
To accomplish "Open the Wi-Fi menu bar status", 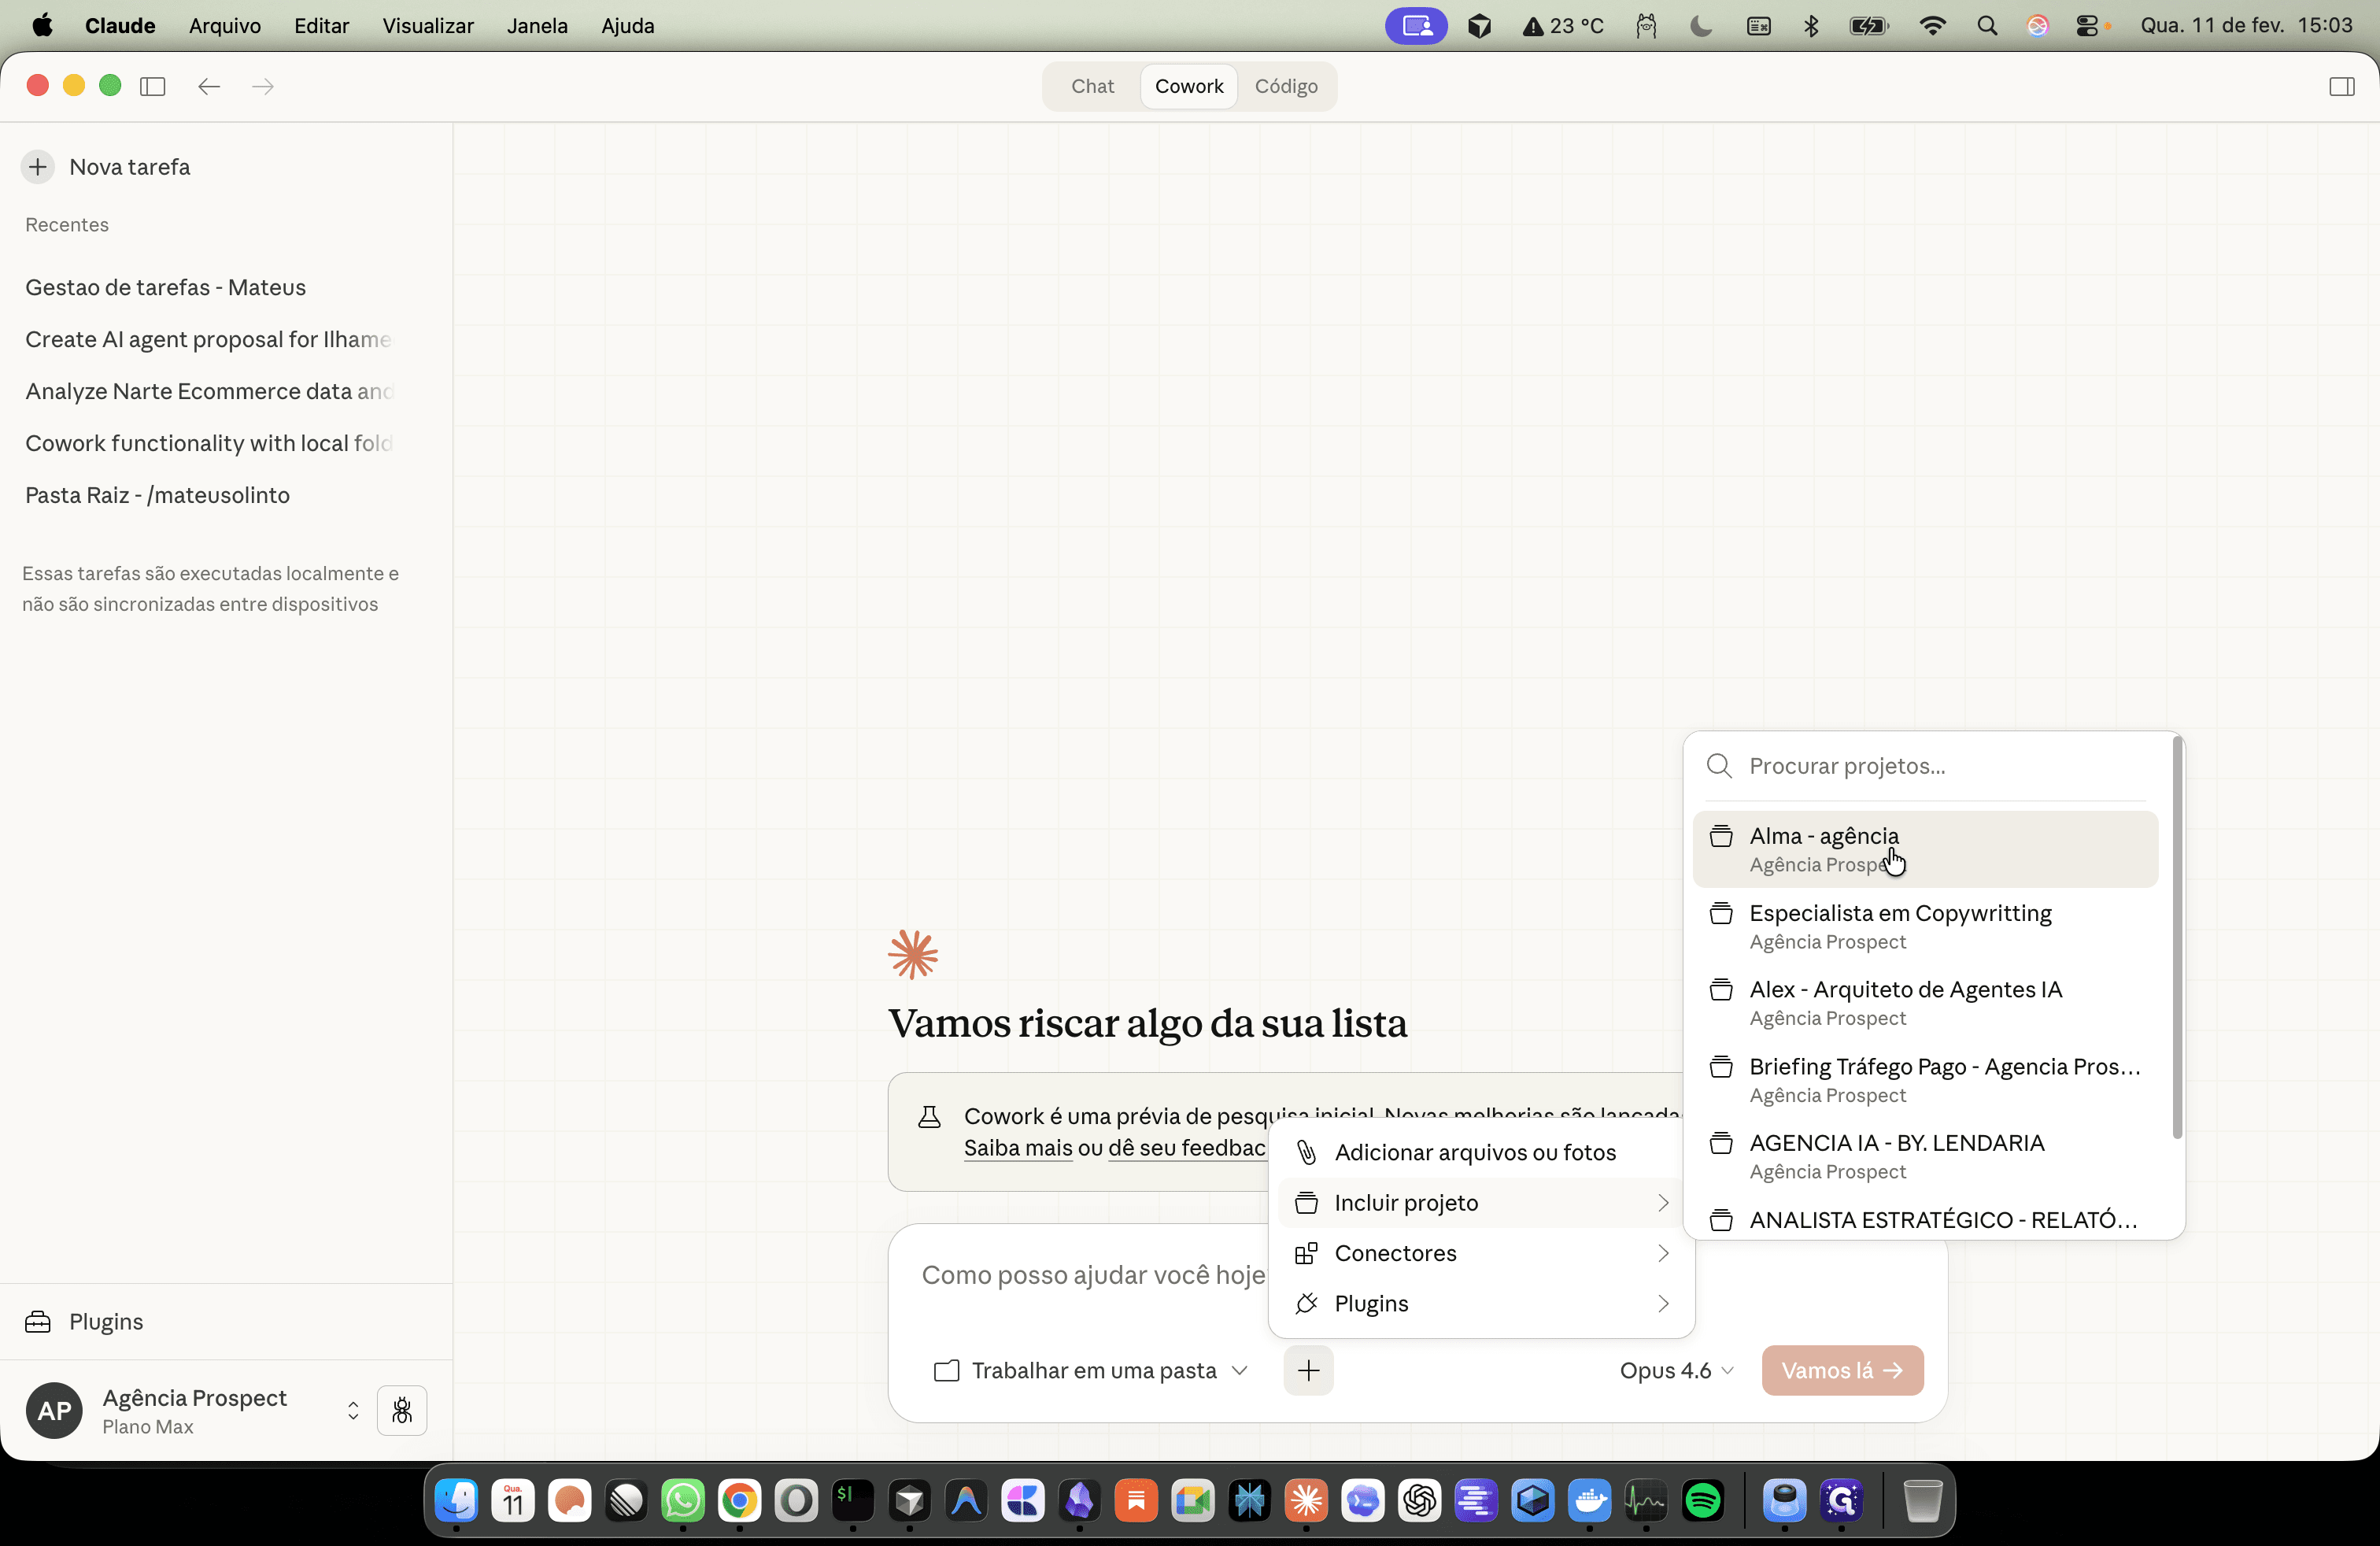I will tap(1932, 26).
